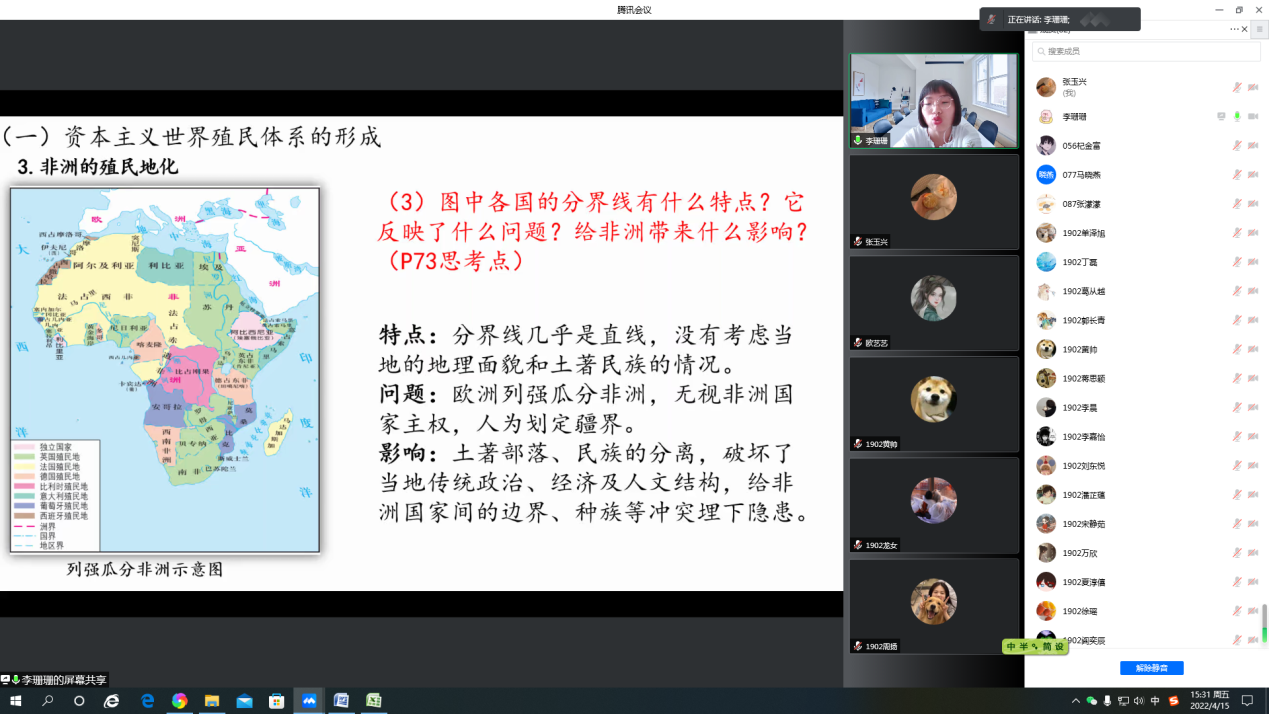Click the Sogou input method tray icon
This screenshot has height=714, width=1269.
point(1174,701)
